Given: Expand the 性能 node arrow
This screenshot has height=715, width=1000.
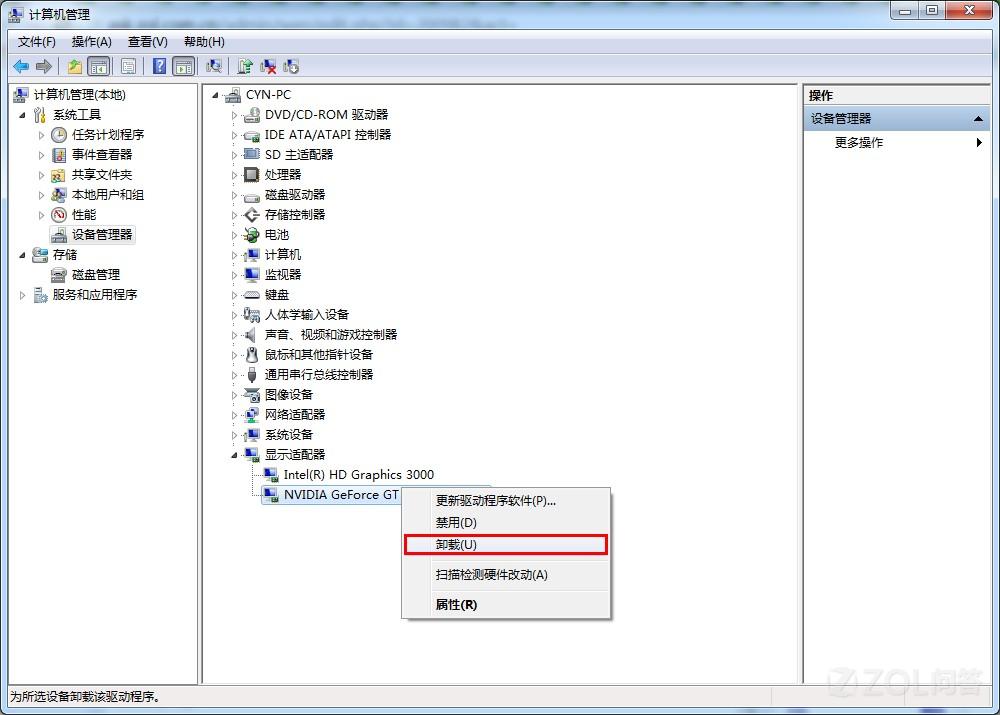Looking at the screenshot, I should [x=41, y=215].
